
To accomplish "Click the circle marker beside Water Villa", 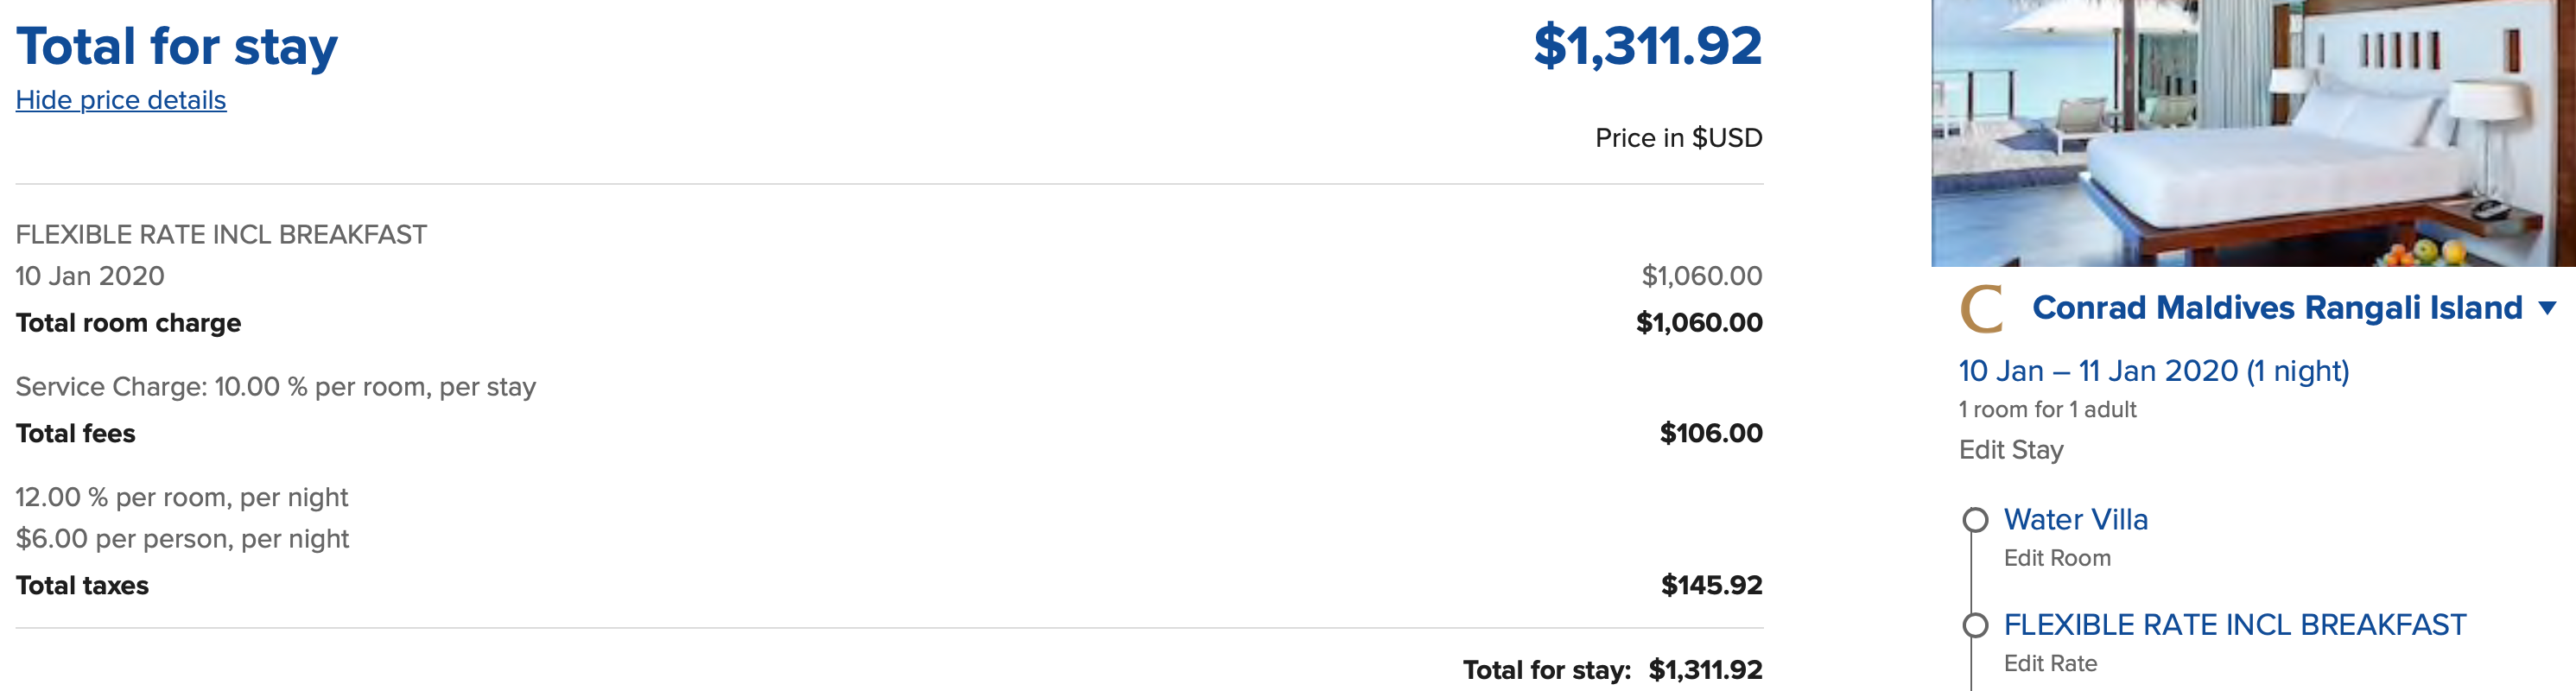I will pos(1975,520).
